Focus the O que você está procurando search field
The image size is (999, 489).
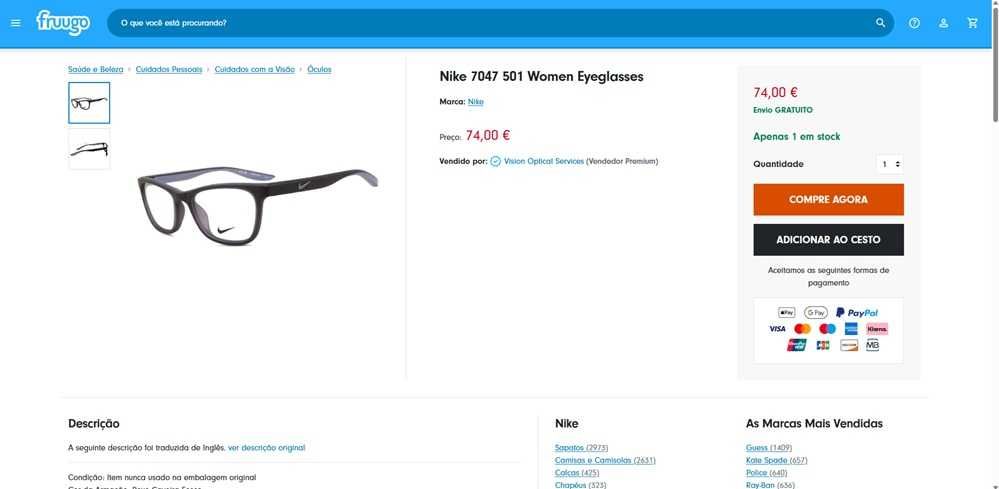pyautogui.click(x=491, y=23)
